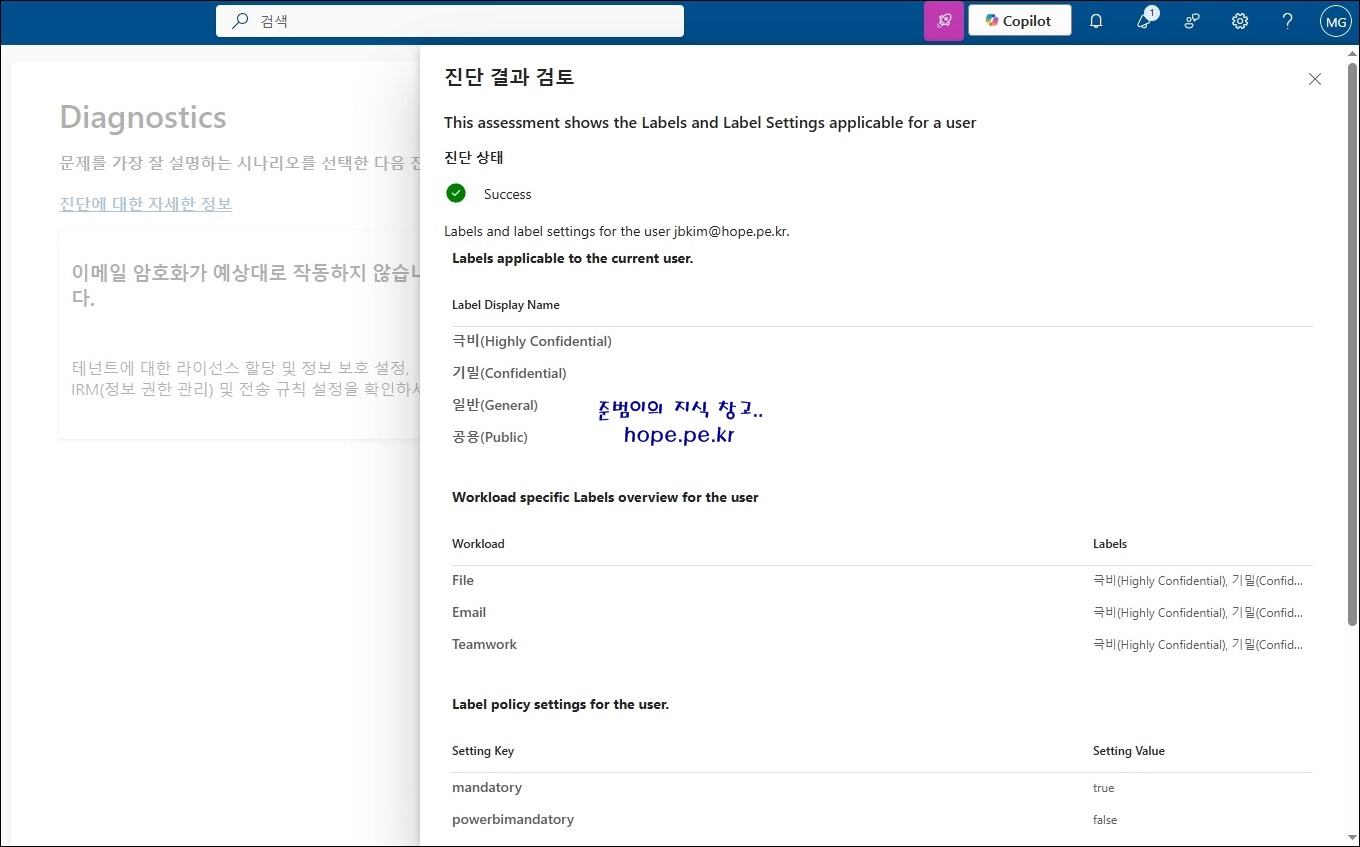Image resolution: width=1360 pixels, height=847 pixels.
Task: Click the true value for mandatory
Action: 1103,788
